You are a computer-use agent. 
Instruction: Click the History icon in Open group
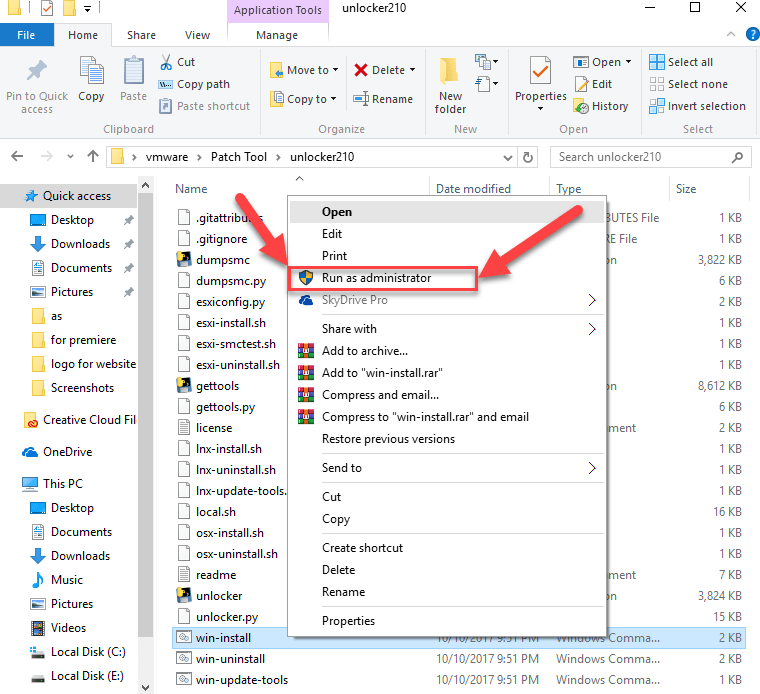(582, 106)
